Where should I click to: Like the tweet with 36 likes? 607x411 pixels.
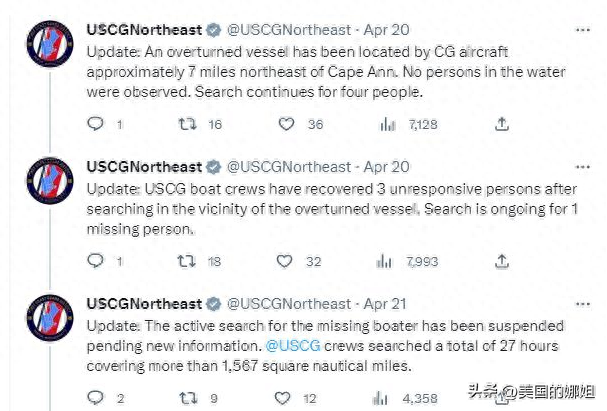pos(286,124)
